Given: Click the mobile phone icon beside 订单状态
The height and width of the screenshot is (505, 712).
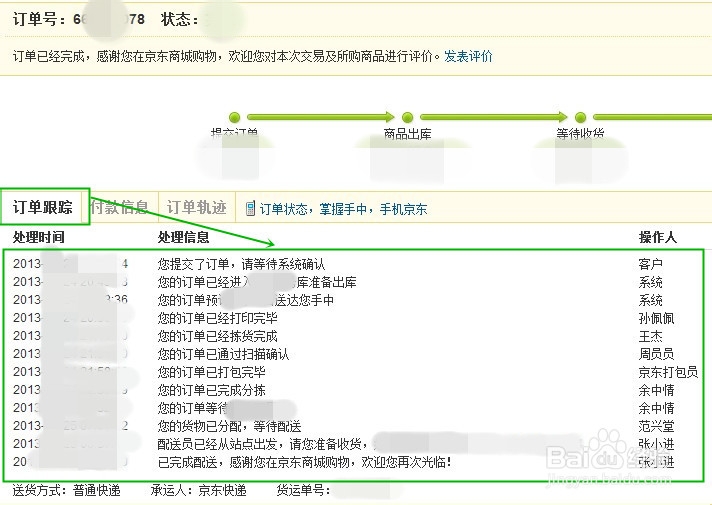Looking at the screenshot, I should (x=250, y=208).
